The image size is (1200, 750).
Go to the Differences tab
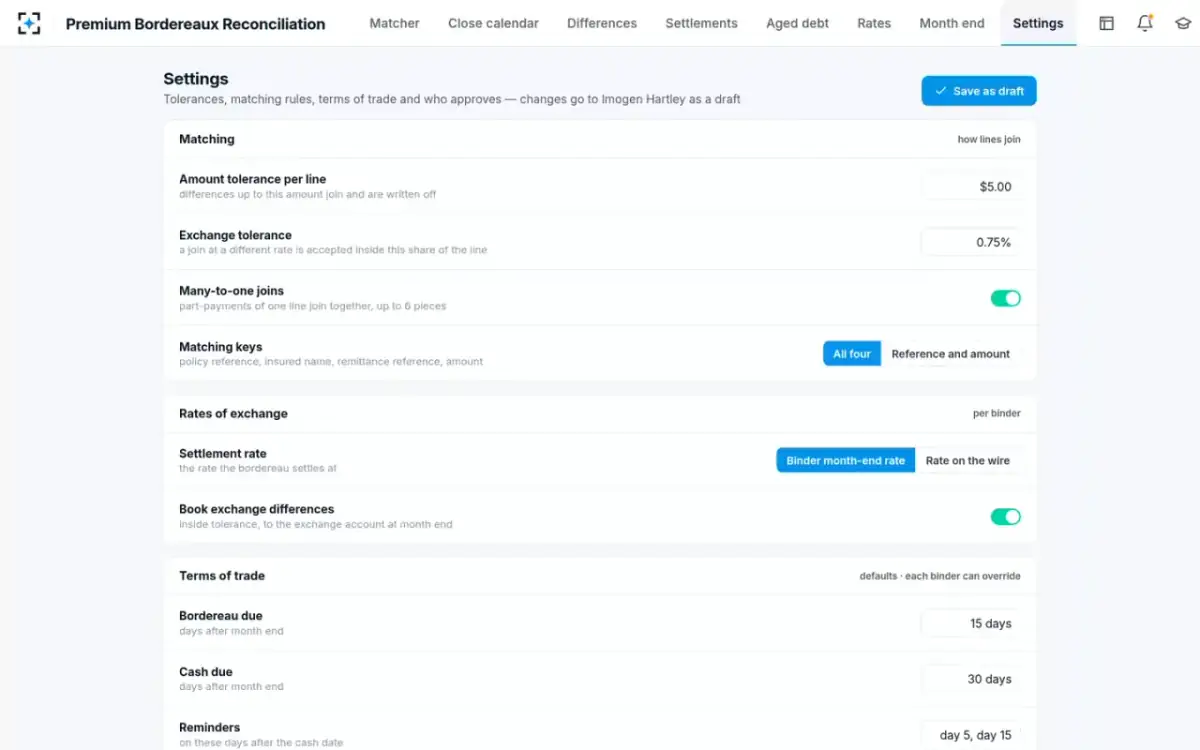(602, 23)
